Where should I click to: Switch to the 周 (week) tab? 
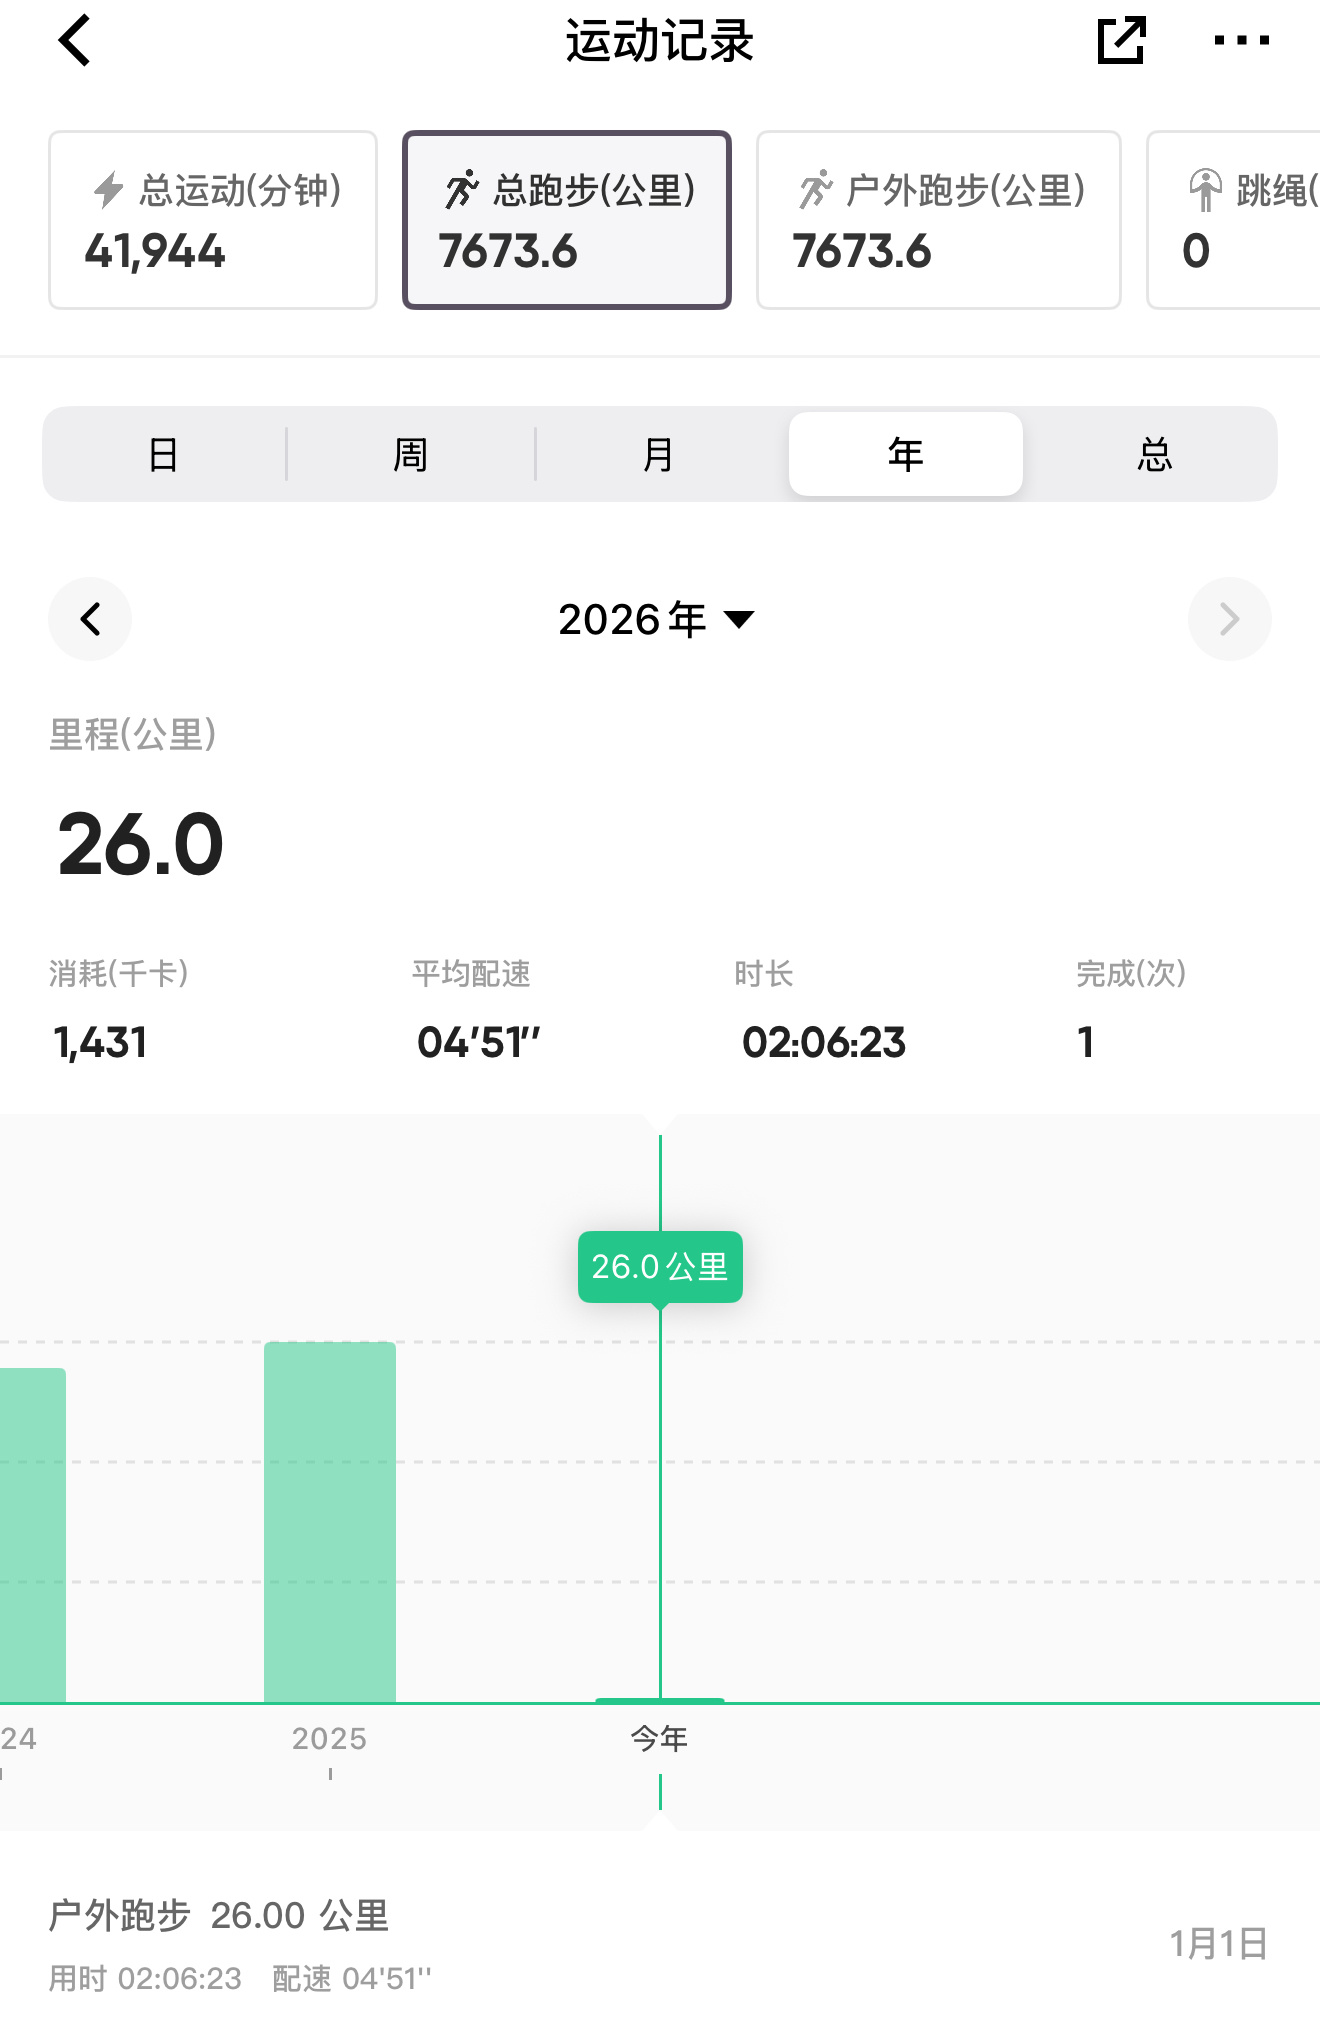point(410,455)
